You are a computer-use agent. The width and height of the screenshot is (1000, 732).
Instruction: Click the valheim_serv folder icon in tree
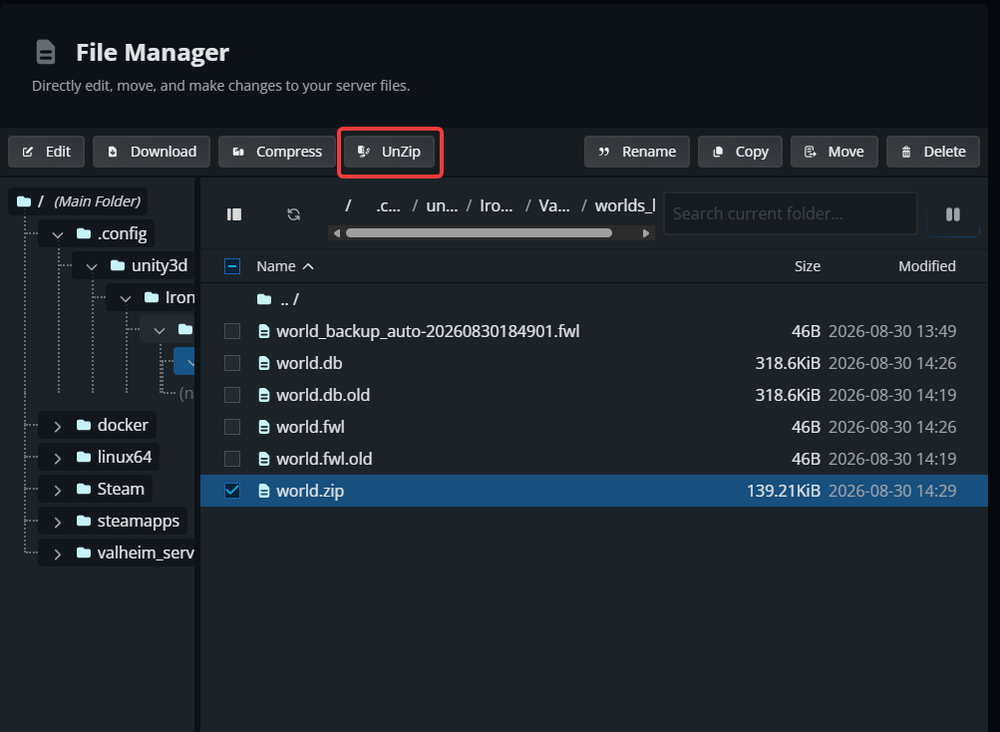click(x=84, y=552)
